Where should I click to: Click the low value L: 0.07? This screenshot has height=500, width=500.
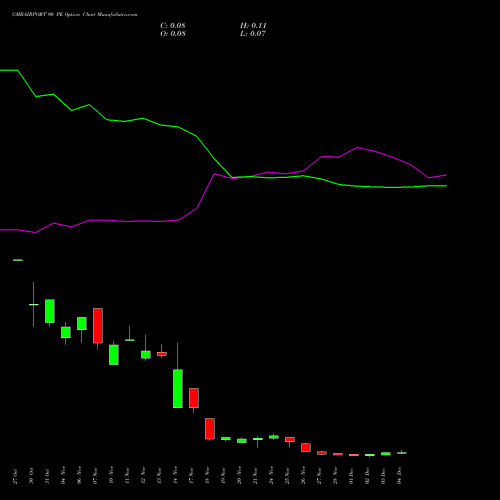tap(253, 34)
